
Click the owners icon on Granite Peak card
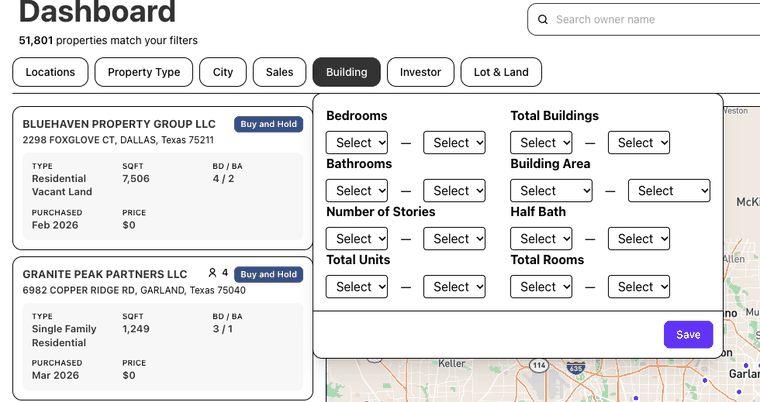[212, 273]
